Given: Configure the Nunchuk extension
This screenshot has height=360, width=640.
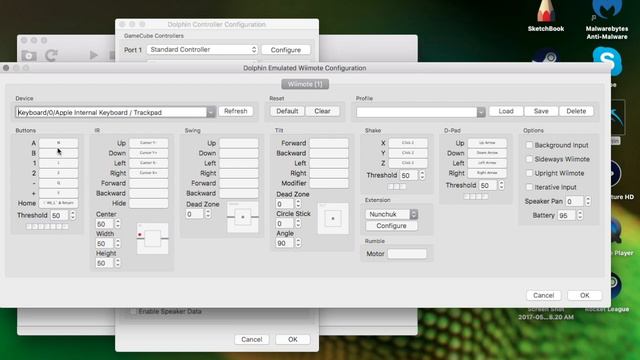Looking at the screenshot, I should click(x=391, y=226).
